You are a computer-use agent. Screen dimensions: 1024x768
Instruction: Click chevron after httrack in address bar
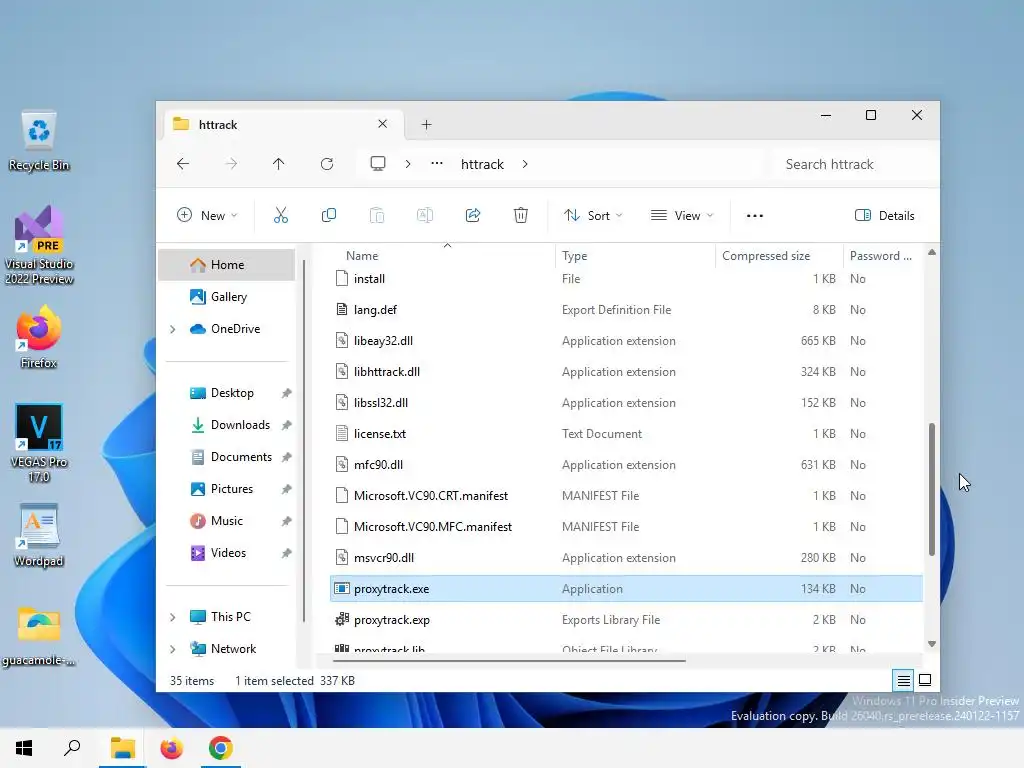pyautogui.click(x=525, y=164)
